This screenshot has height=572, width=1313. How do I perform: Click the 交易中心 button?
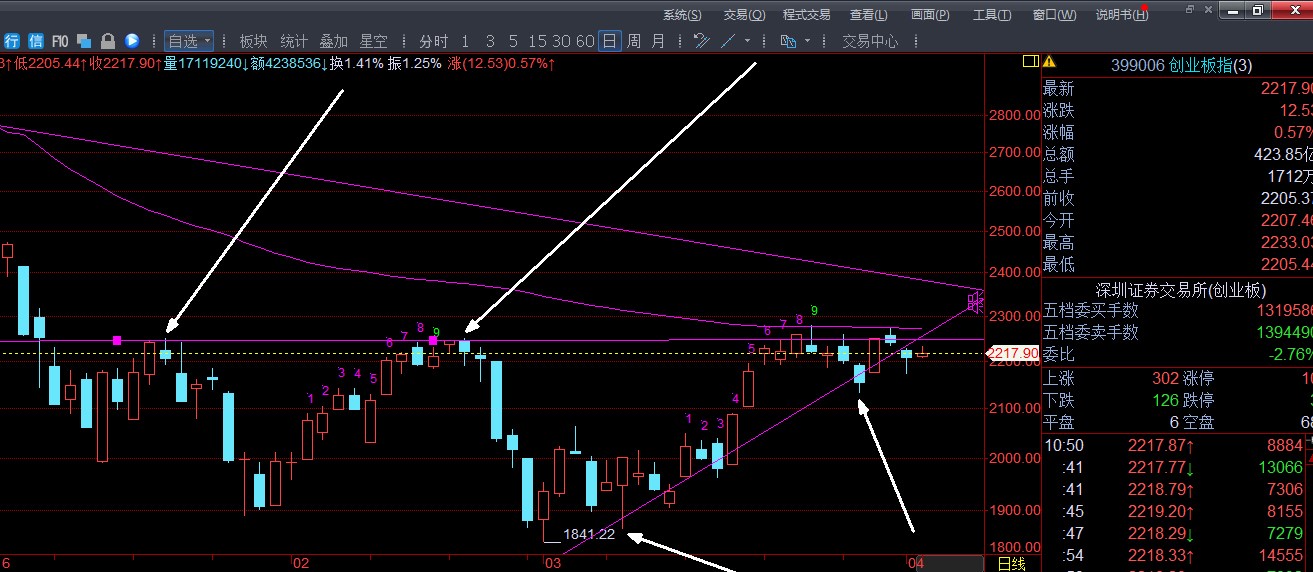click(x=869, y=41)
